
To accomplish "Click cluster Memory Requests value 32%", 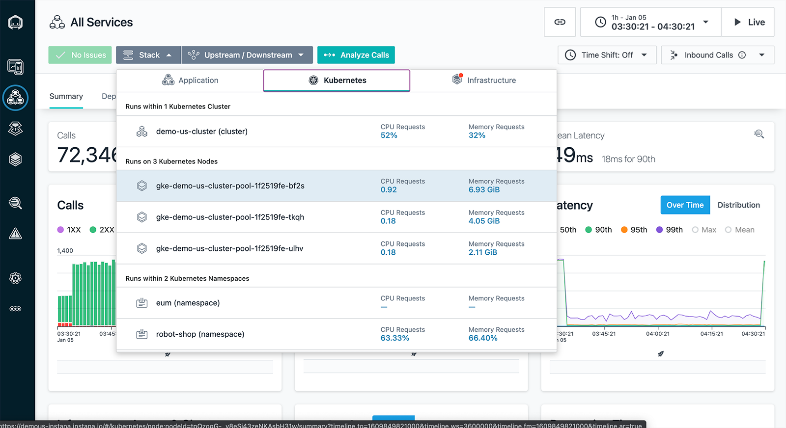I will (477, 135).
